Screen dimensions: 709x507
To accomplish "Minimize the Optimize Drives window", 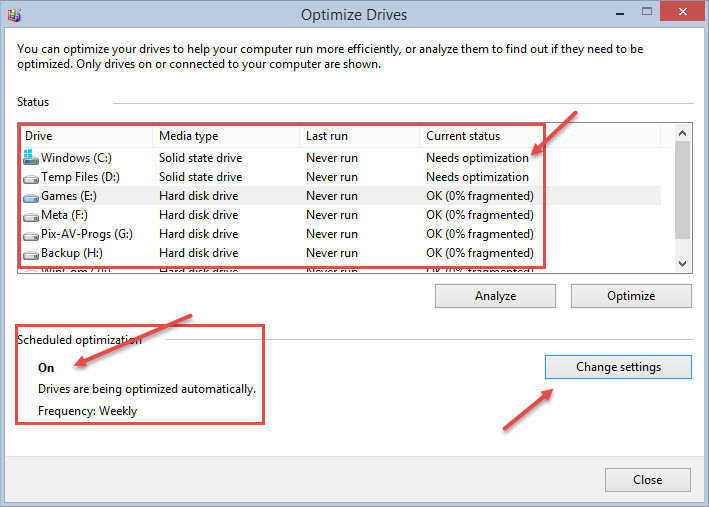I will (x=620, y=14).
